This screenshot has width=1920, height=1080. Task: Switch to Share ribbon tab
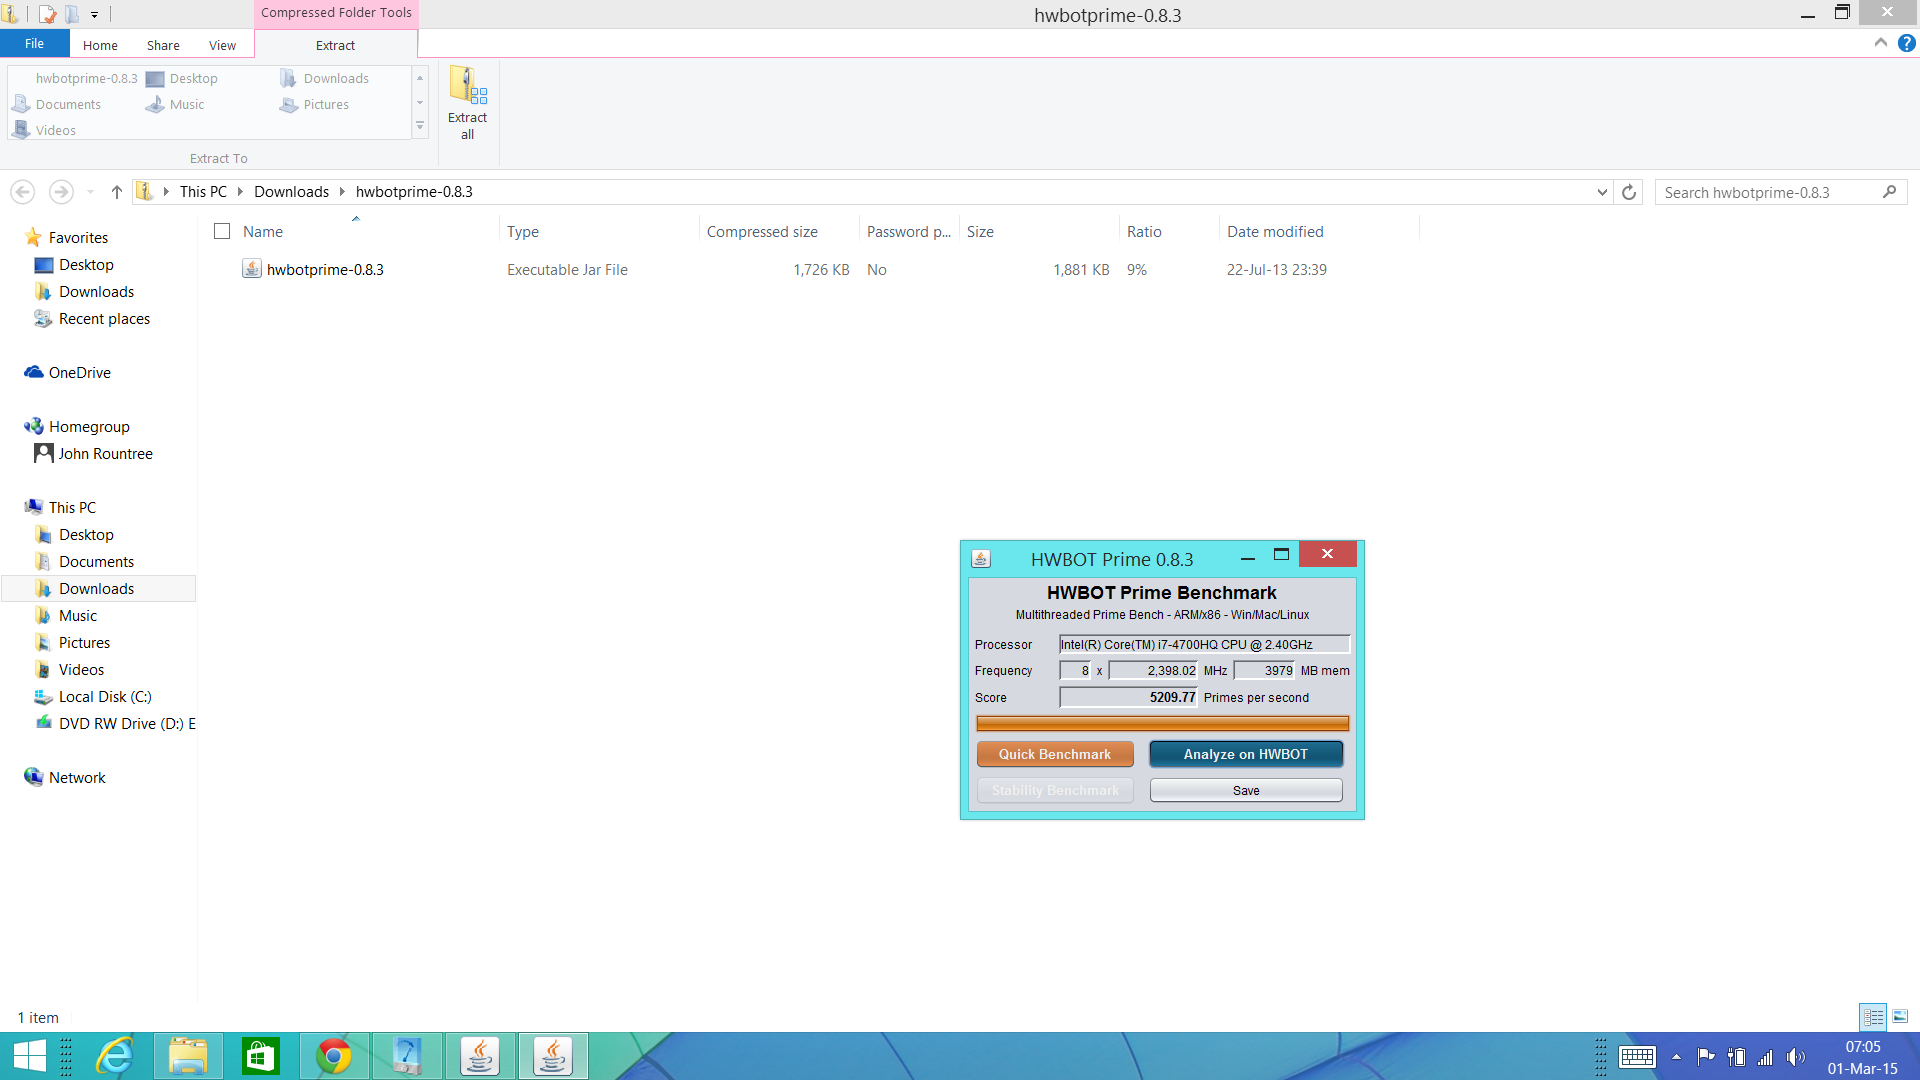[x=163, y=45]
